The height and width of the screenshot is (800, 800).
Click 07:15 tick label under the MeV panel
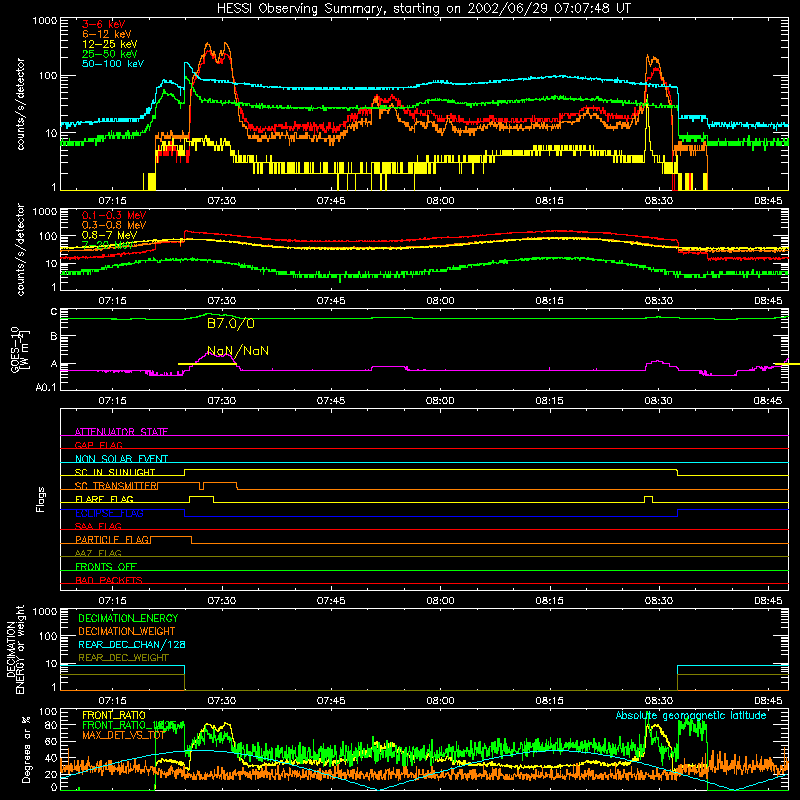pos(112,301)
